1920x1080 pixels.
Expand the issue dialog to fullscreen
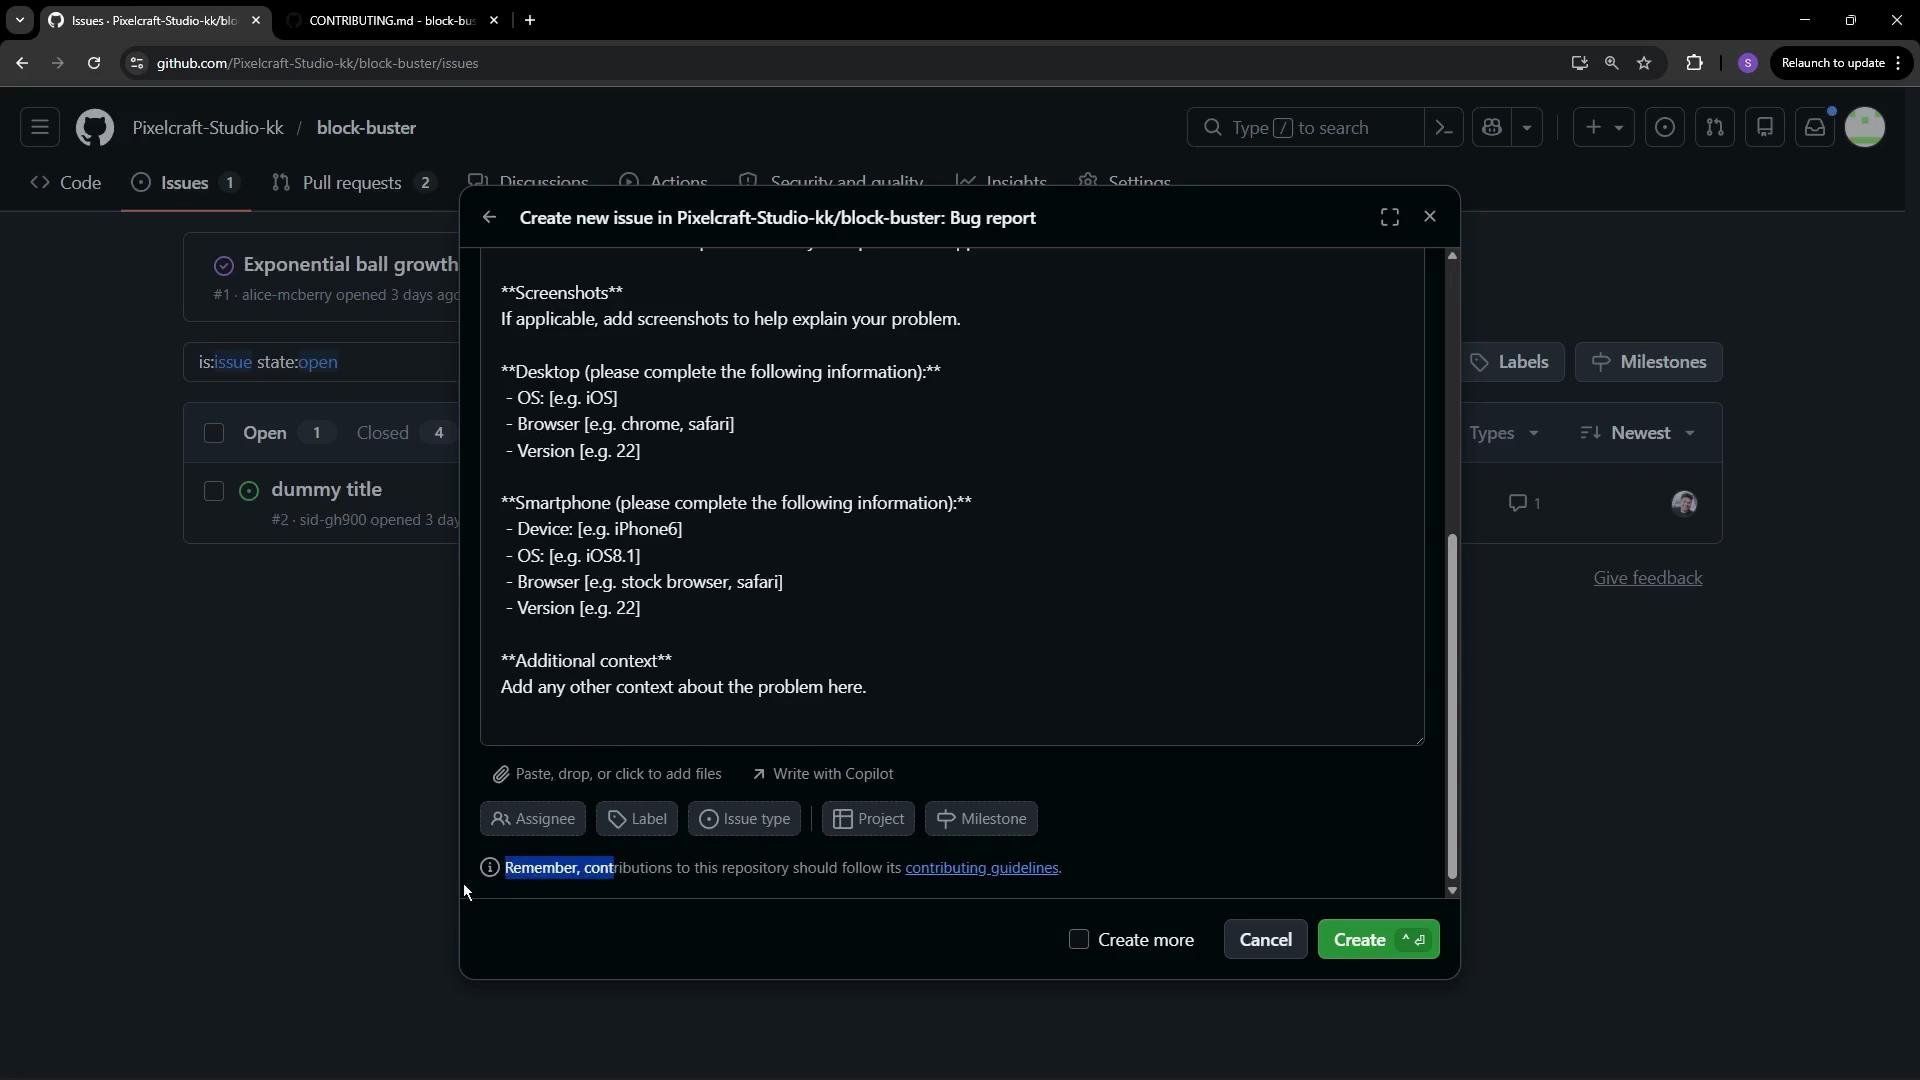pos(1389,217)
